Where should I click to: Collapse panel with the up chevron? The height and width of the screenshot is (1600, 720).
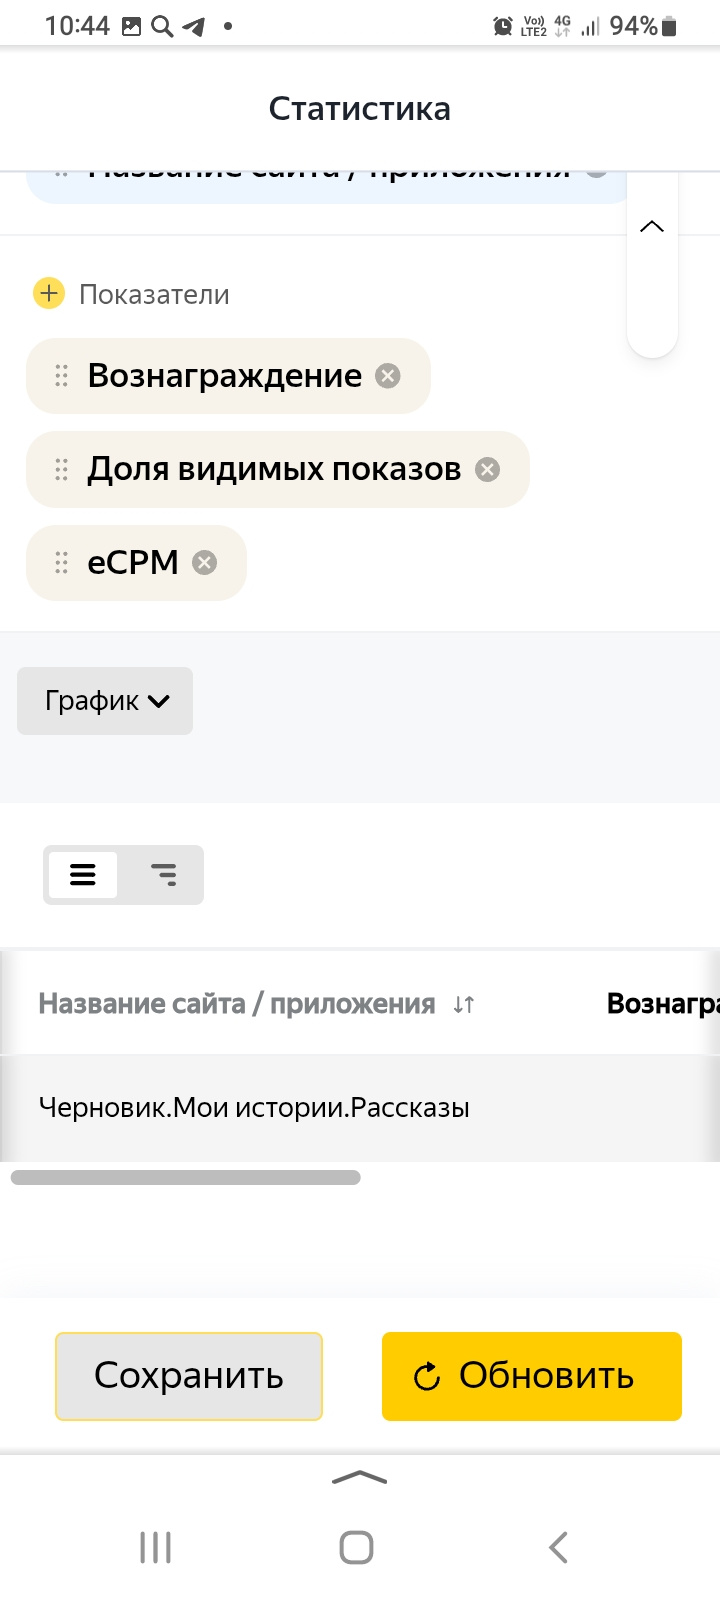pyautogui.click(x=652, y=227)
